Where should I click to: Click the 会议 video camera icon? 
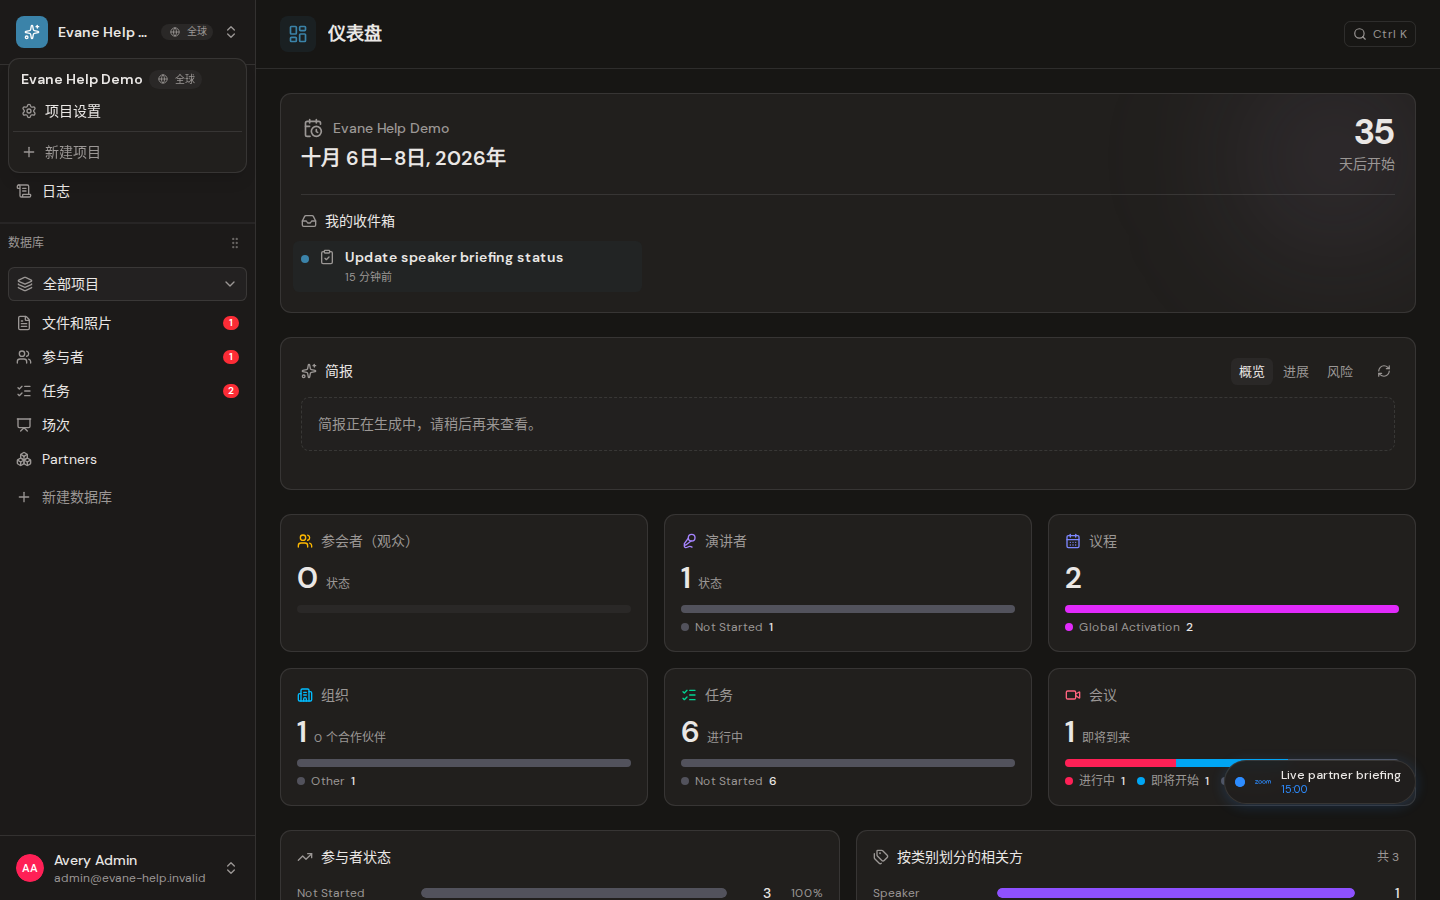pos(1073,695)
